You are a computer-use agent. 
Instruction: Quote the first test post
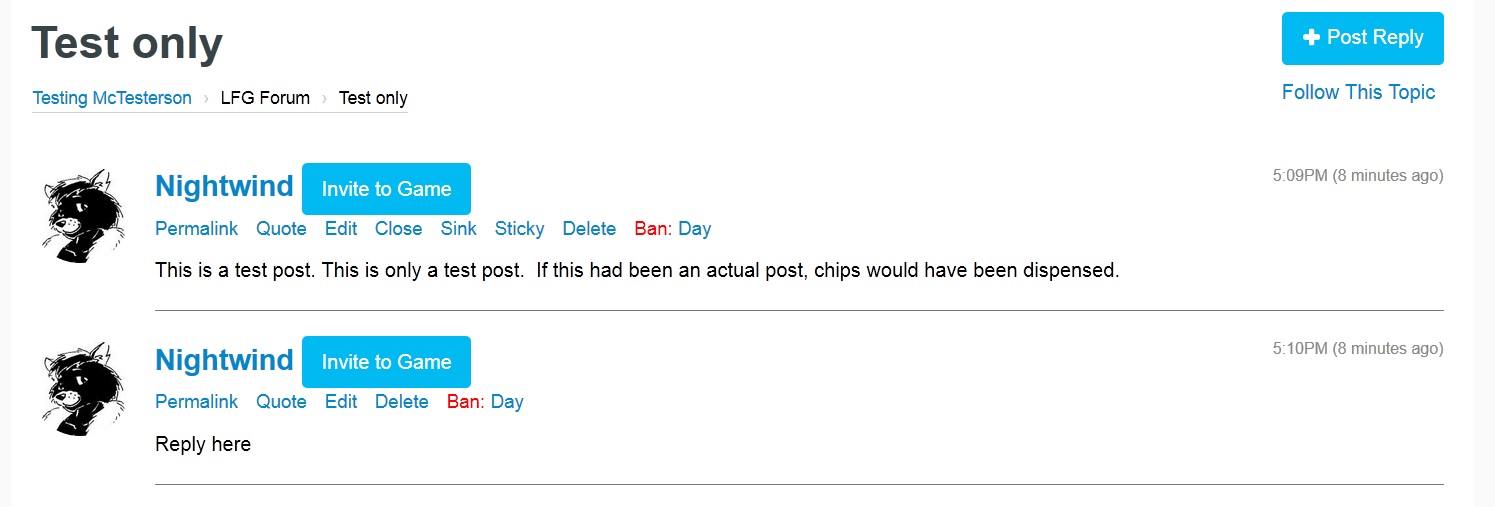coord(281,229)
